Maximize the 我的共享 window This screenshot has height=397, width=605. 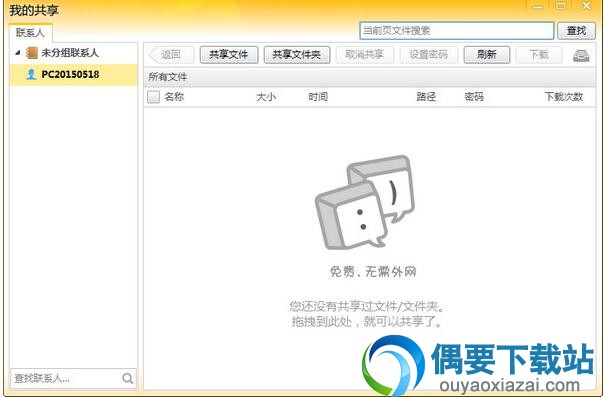click(561, 5)
